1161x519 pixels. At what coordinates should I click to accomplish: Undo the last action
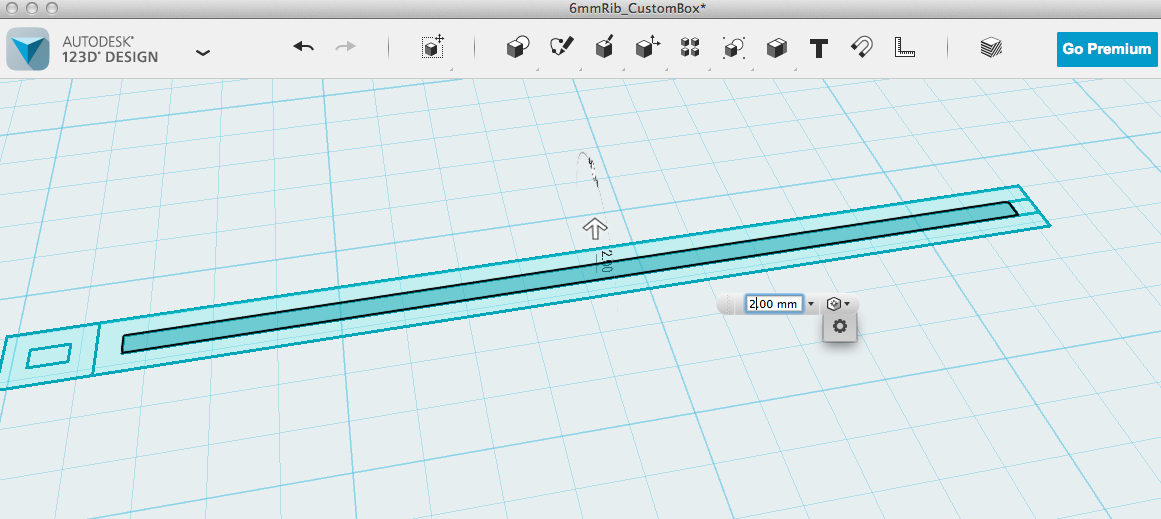(x=304, y=47)
